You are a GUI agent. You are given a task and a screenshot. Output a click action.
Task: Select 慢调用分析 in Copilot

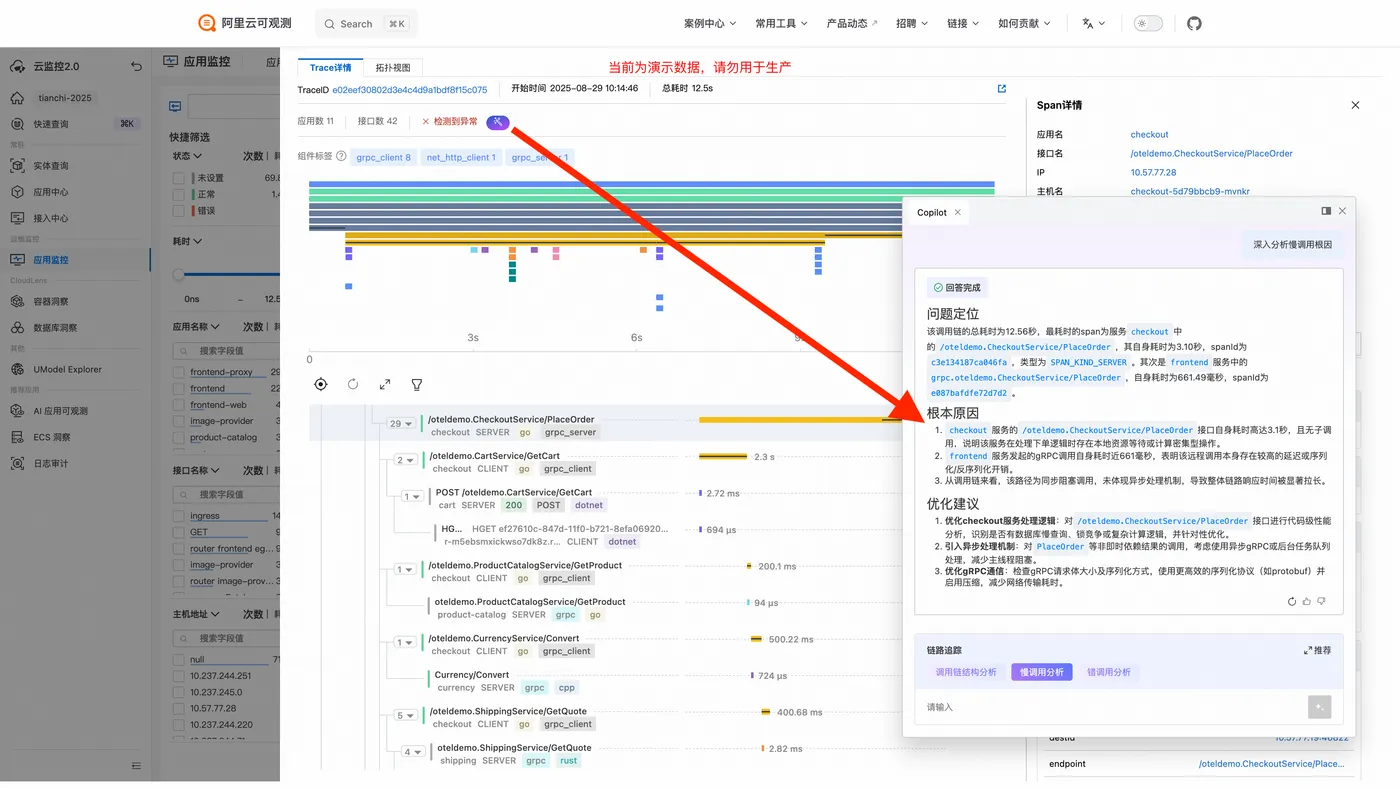[x=1042, y=672]
